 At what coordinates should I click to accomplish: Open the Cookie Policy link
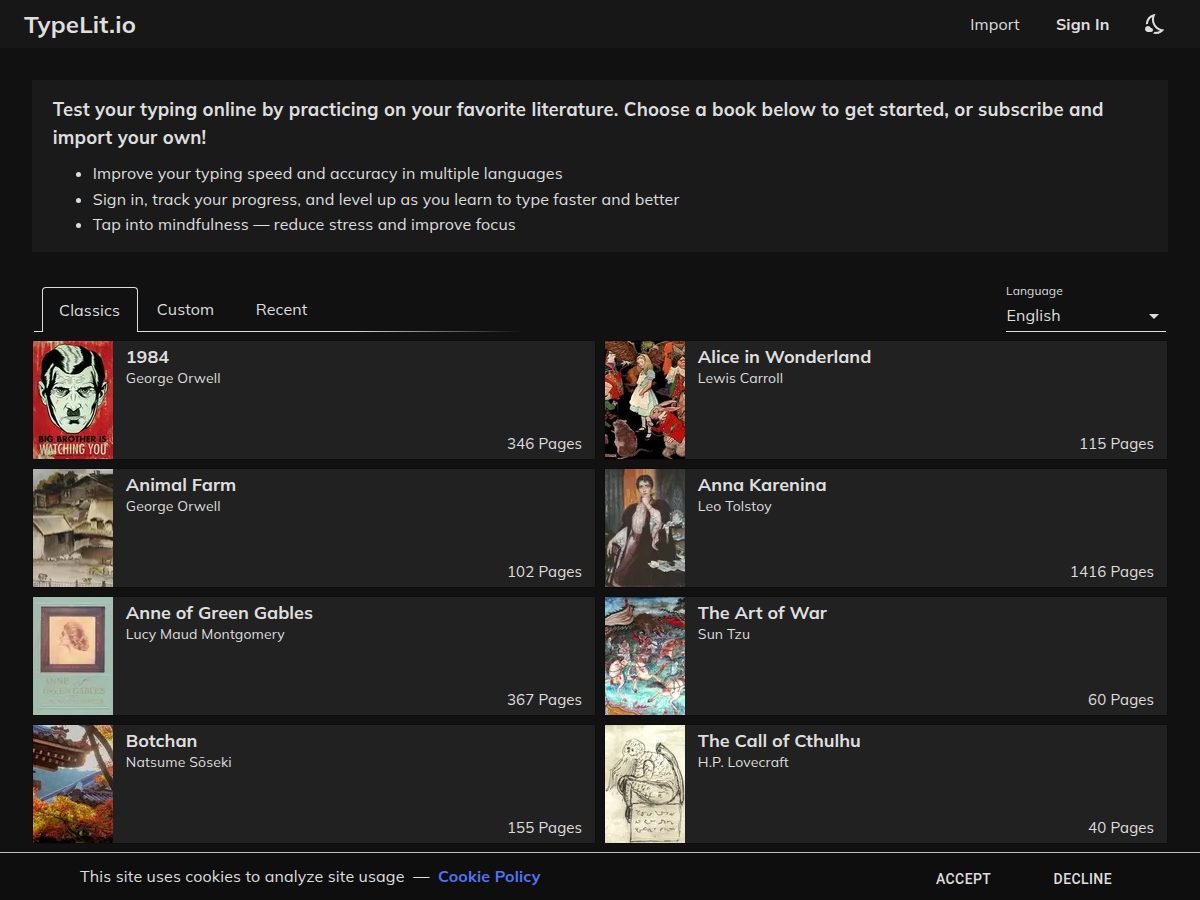click(489, 877)
